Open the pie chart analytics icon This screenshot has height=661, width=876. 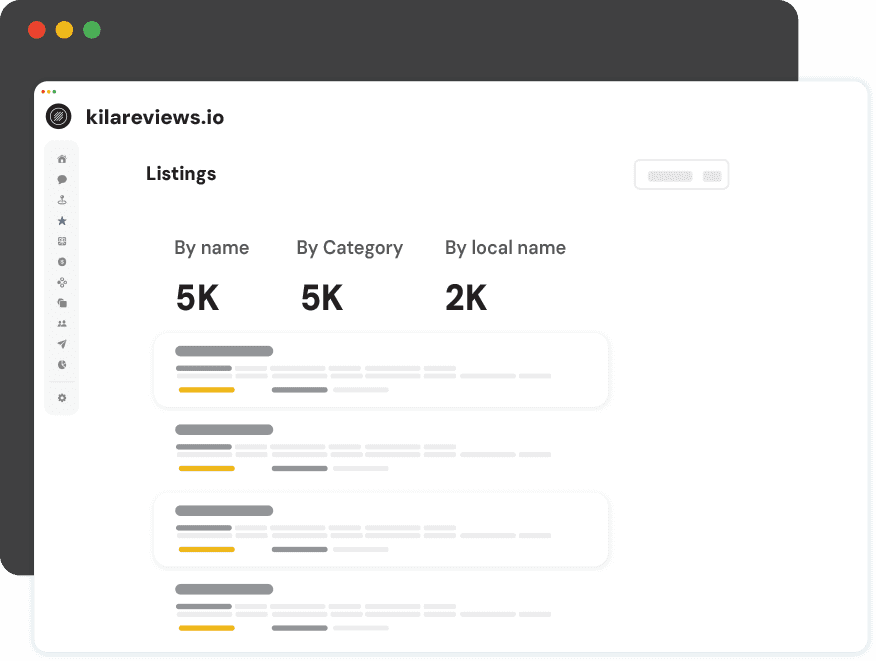62,365
